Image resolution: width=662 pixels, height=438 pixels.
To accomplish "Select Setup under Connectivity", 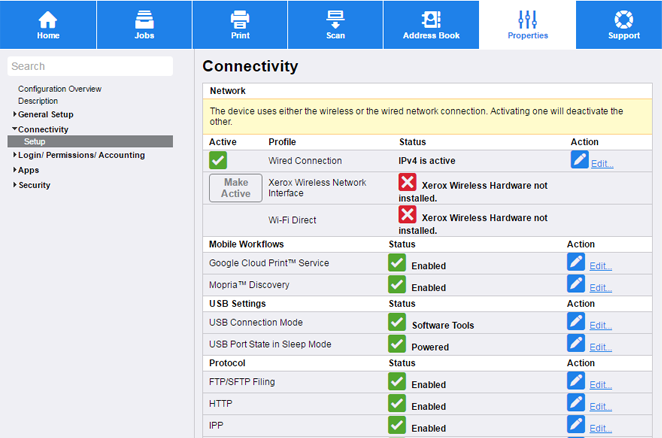I will coord(35,142).
